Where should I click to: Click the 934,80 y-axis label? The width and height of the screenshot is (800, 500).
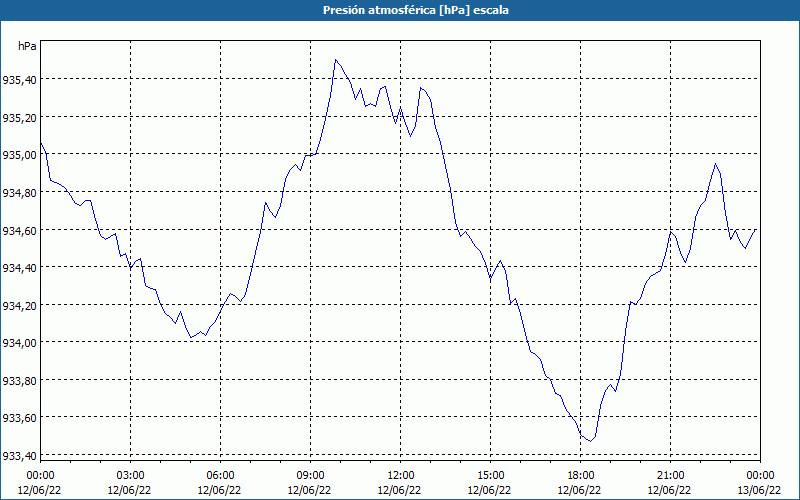(19, 192)
